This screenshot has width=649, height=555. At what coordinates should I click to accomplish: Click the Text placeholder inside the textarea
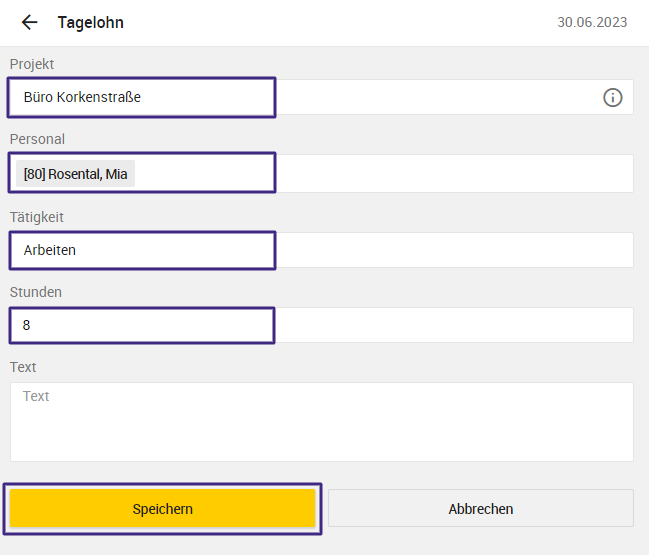pyautogui.click(x=36, y=396)
